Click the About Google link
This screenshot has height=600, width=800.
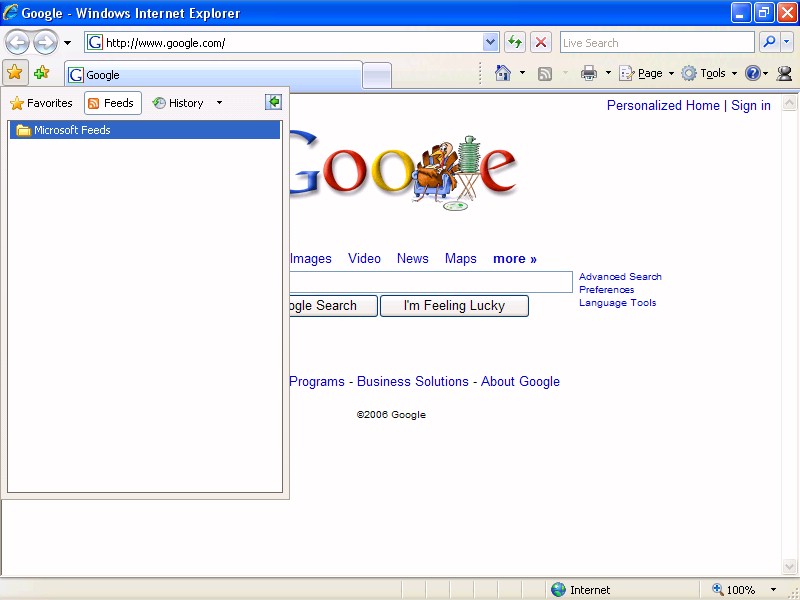[520, 382]
